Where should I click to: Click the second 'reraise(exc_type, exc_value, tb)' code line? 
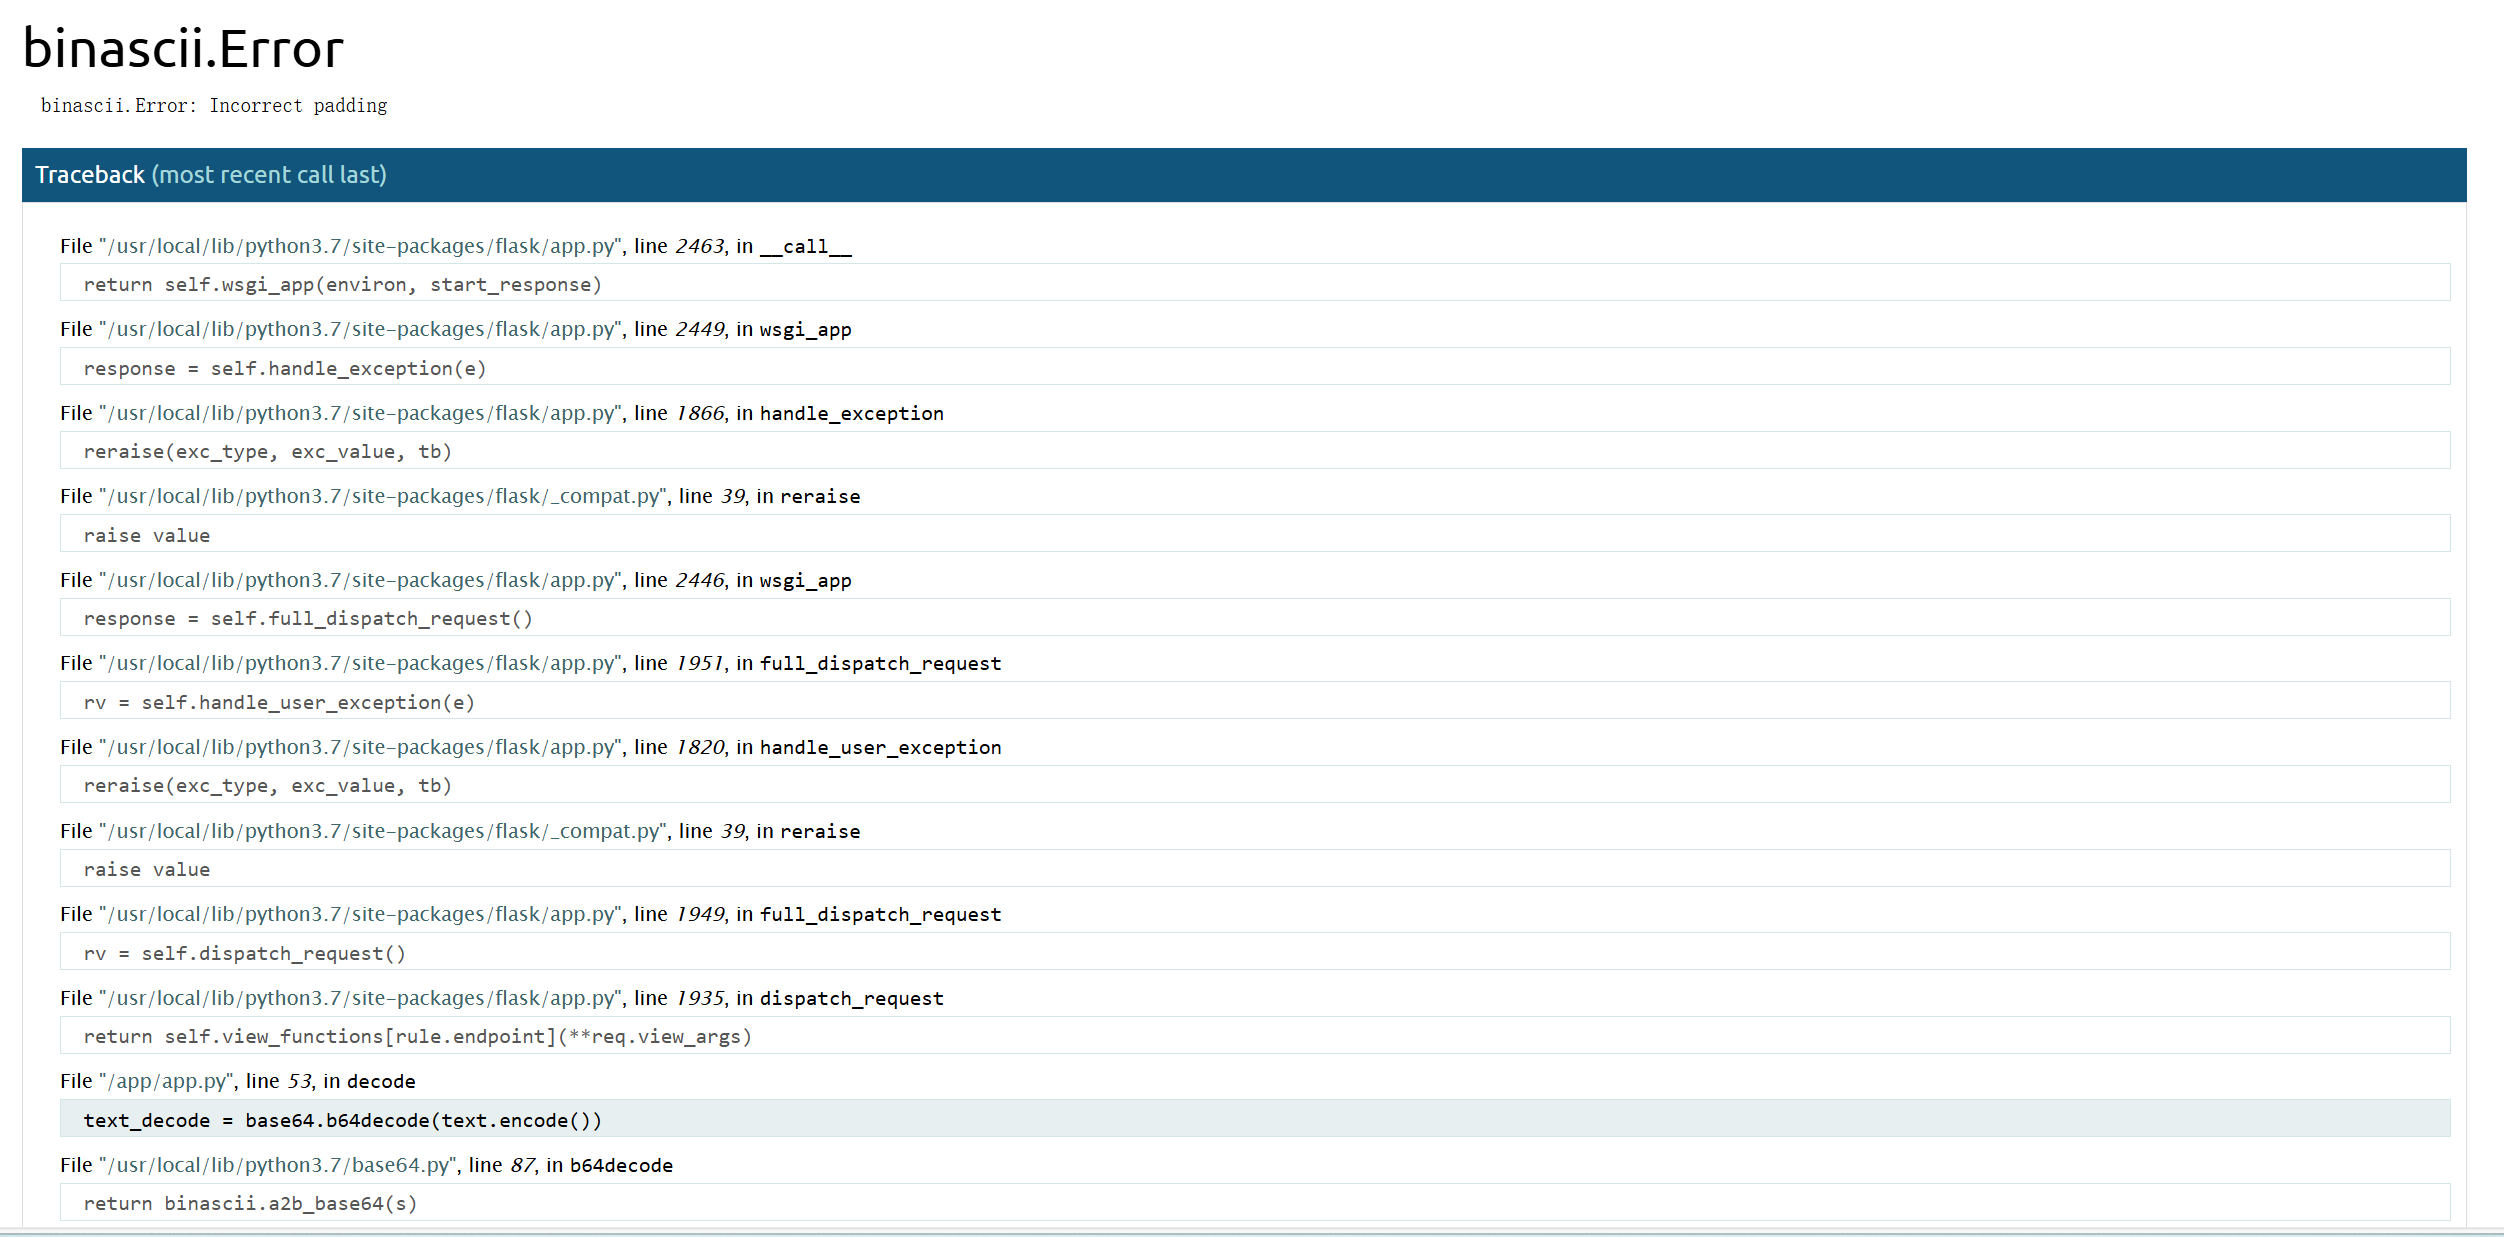point(268,785)
